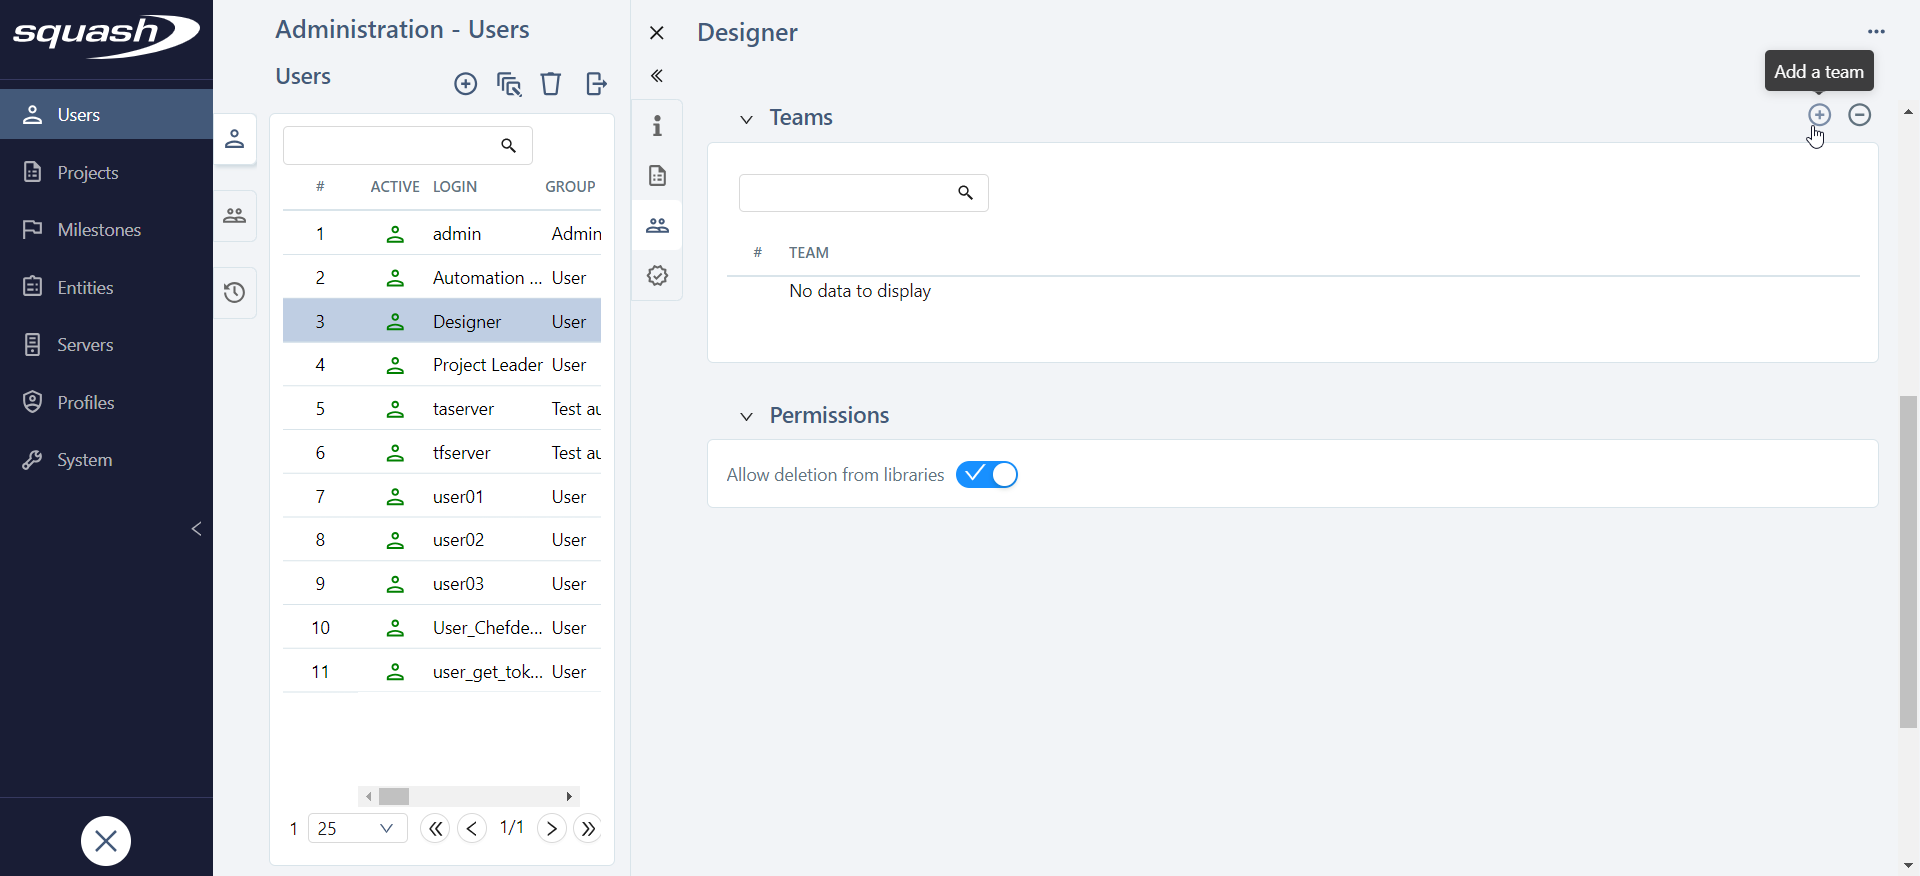Select the Project Leader user row
Viewport: 1920px width, 876px height.
coord(487,365)
